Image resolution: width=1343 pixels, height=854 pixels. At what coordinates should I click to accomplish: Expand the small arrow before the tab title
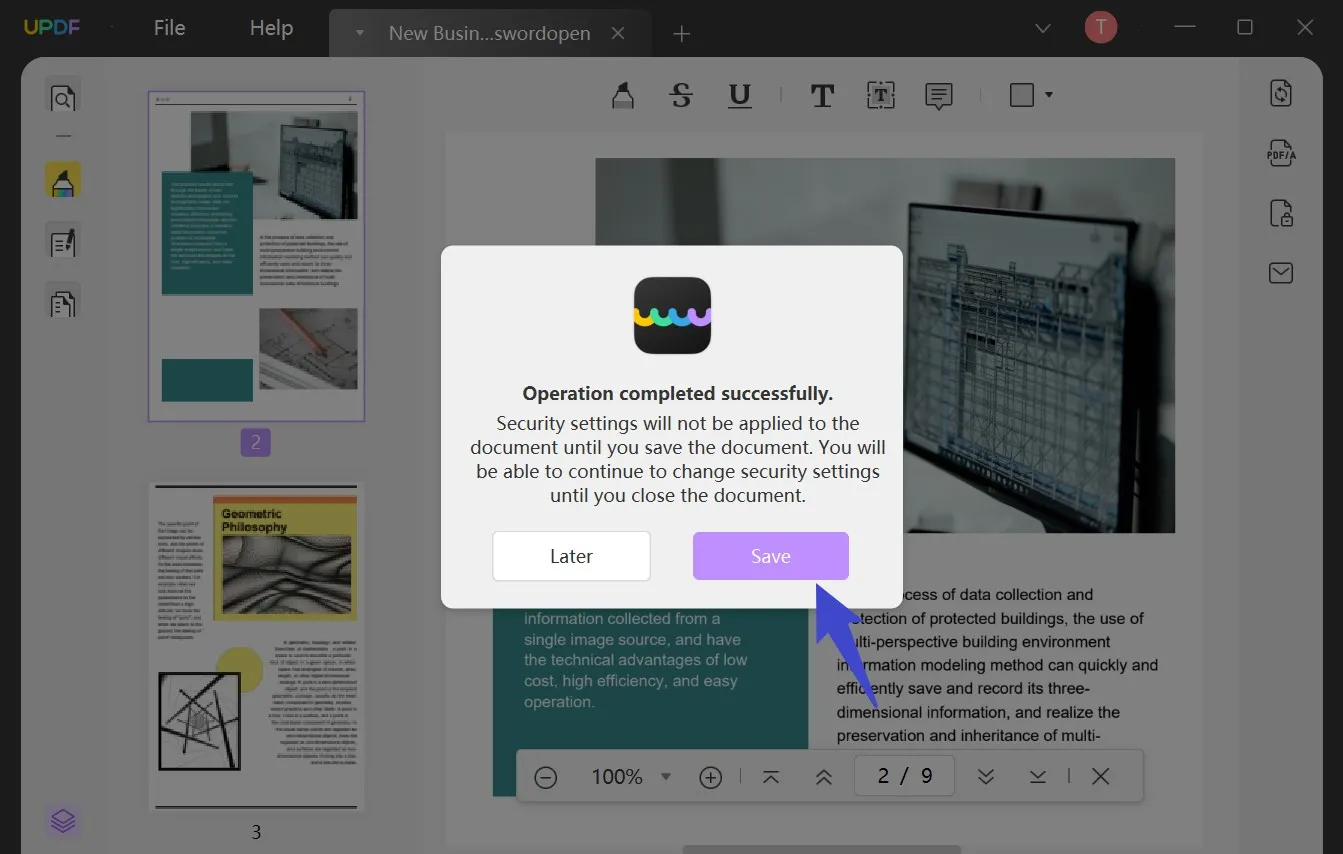(359, 33)
